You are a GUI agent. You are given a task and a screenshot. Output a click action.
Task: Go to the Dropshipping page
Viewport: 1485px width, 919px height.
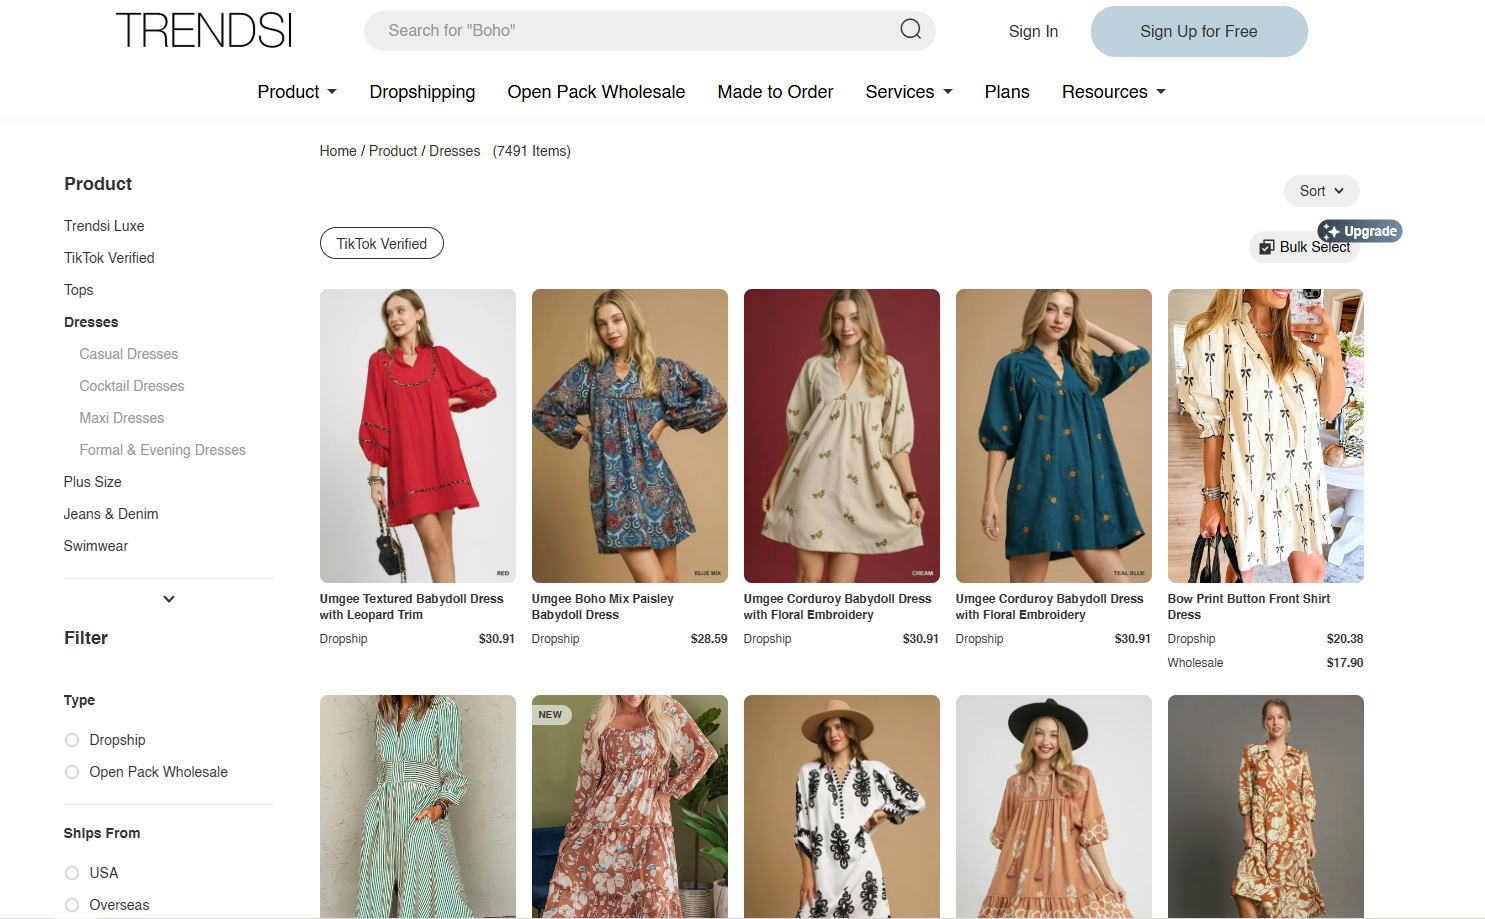pyautogui.click(x=422, y=92)
